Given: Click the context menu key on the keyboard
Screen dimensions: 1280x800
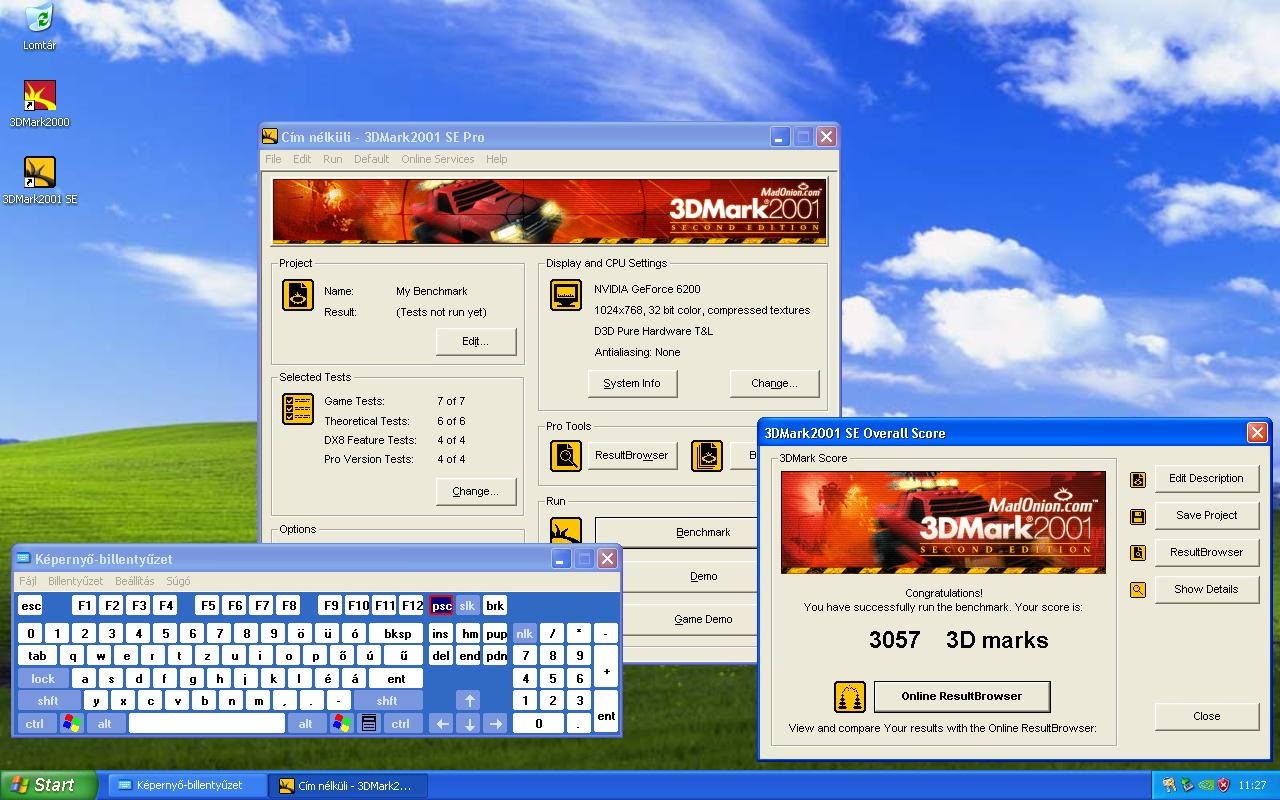Looking at the screenshot, I should coord(368,723).
